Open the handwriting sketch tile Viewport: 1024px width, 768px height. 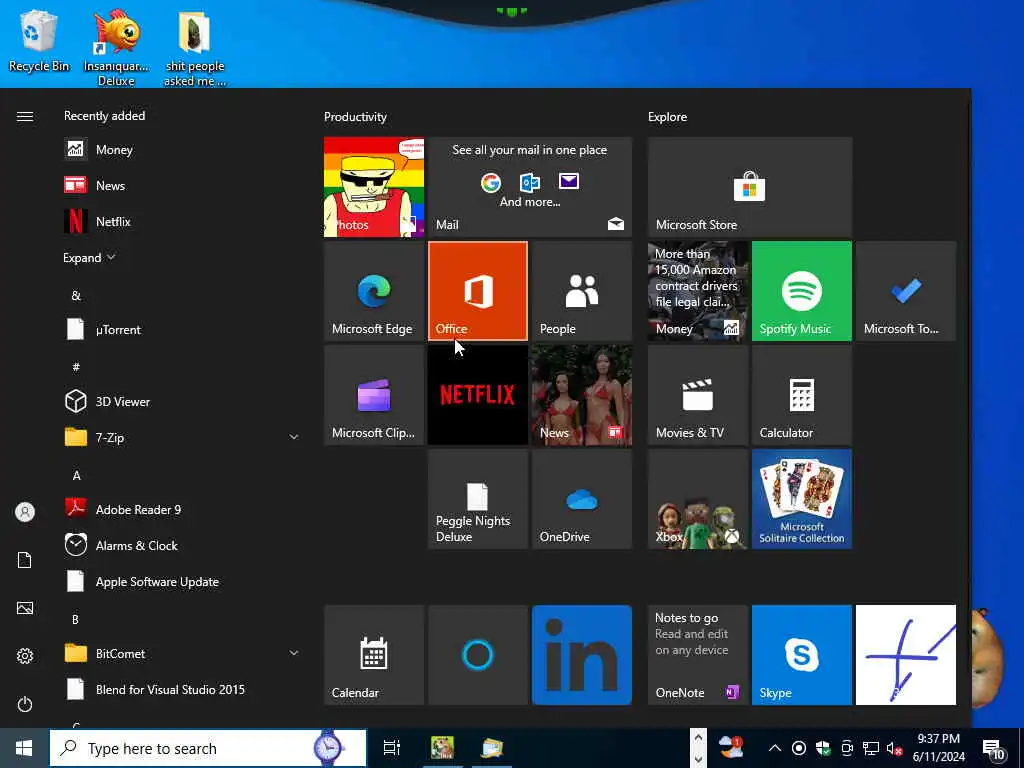[906, 655]
